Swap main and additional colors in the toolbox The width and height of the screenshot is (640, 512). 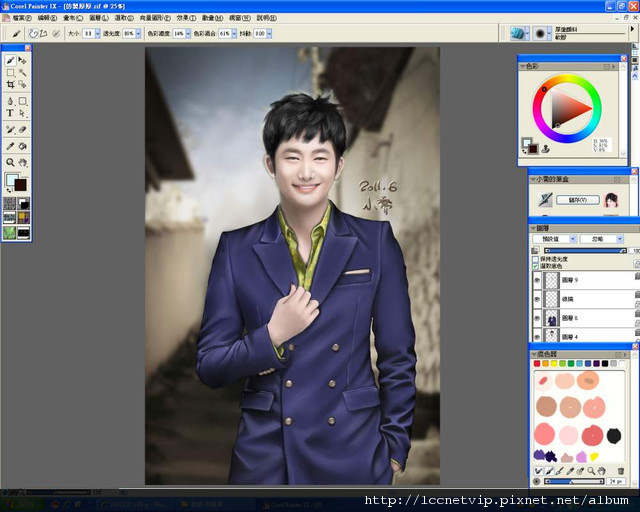coord(9,190)
